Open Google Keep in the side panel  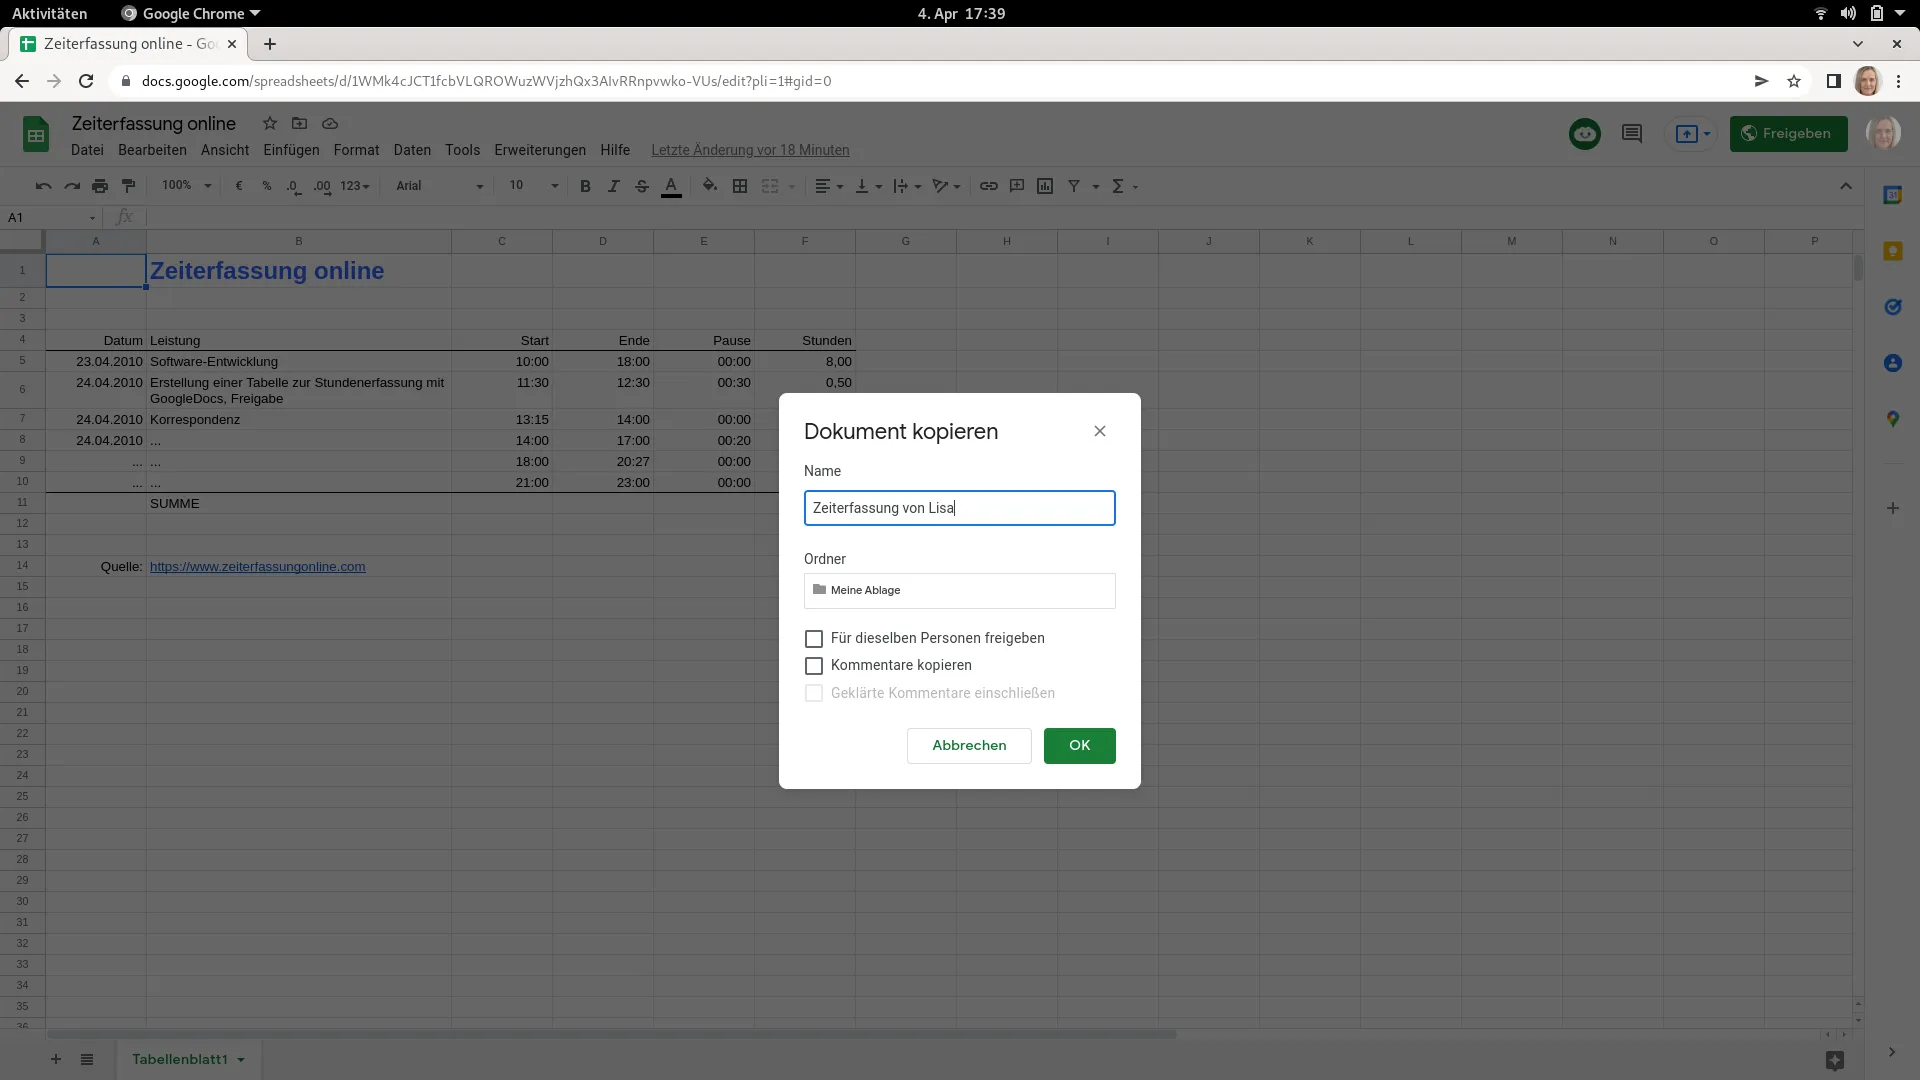1893,251
